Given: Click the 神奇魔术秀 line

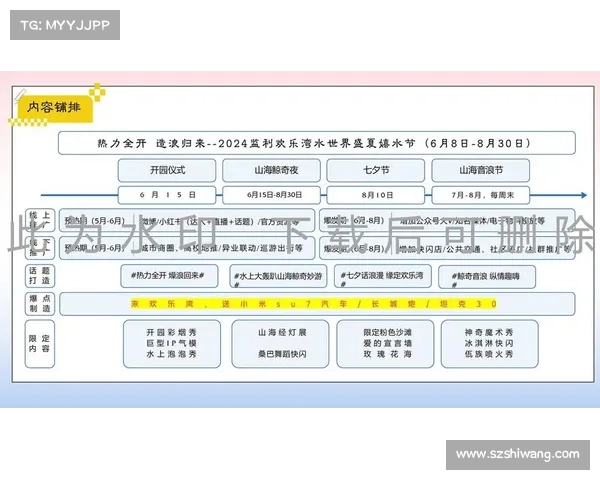Looking at the screenshot, I should point(489,332).
